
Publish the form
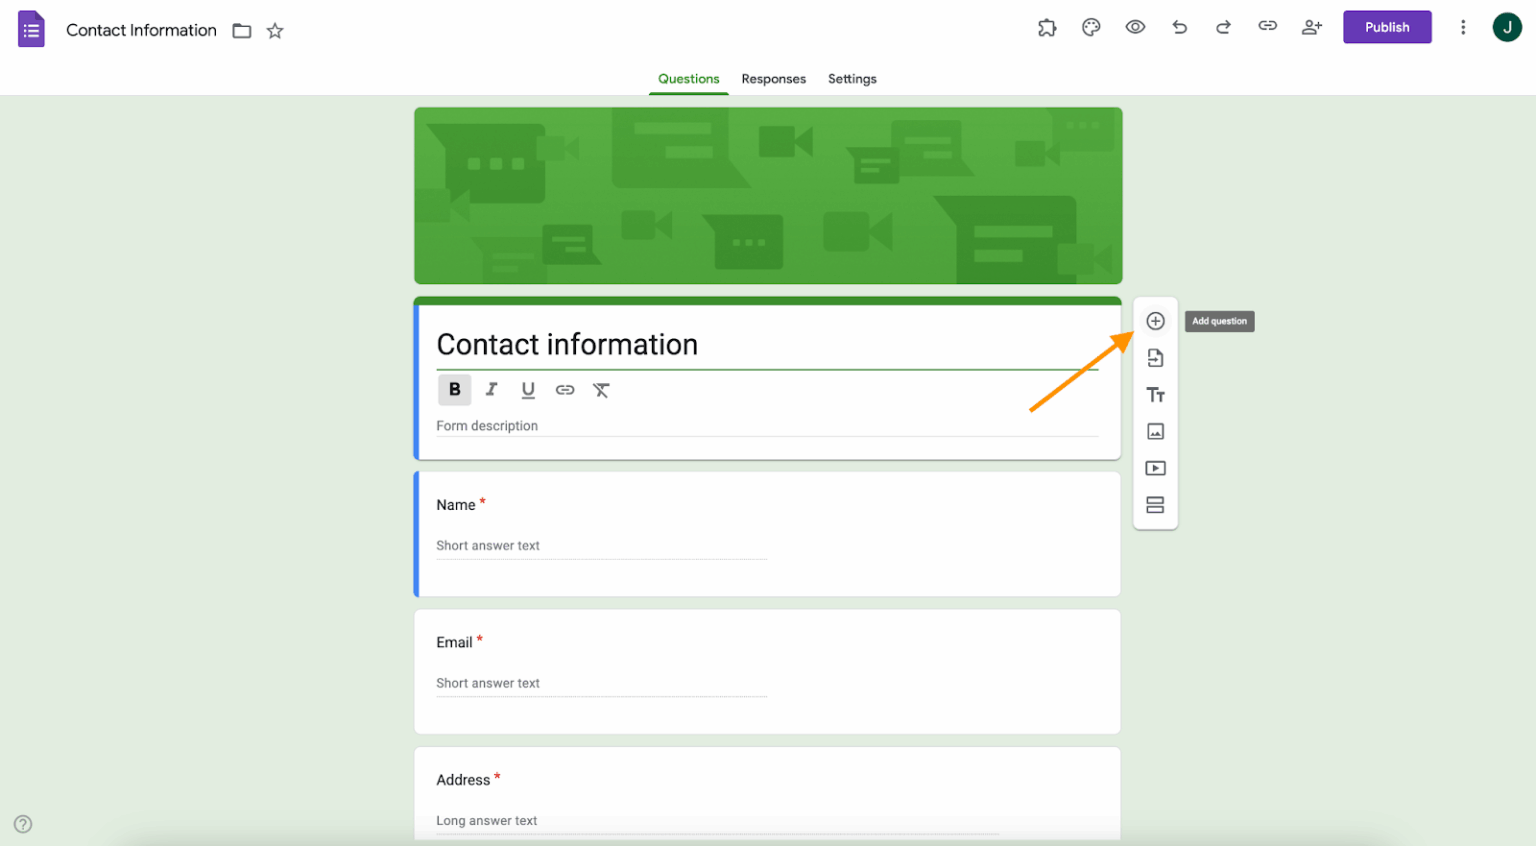coord(1387,27)
